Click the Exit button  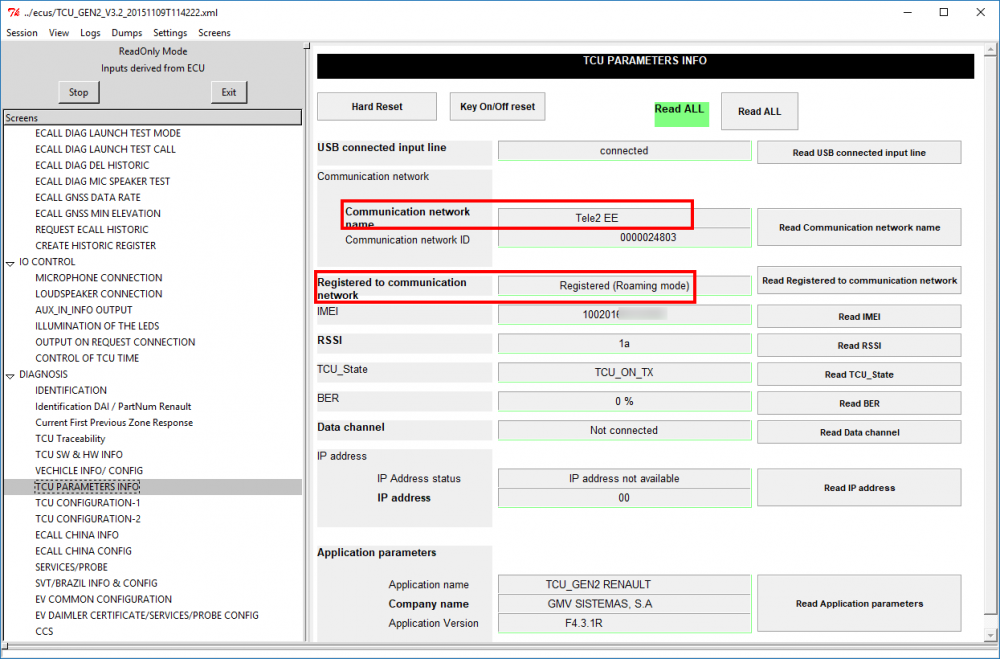point(229,93)
